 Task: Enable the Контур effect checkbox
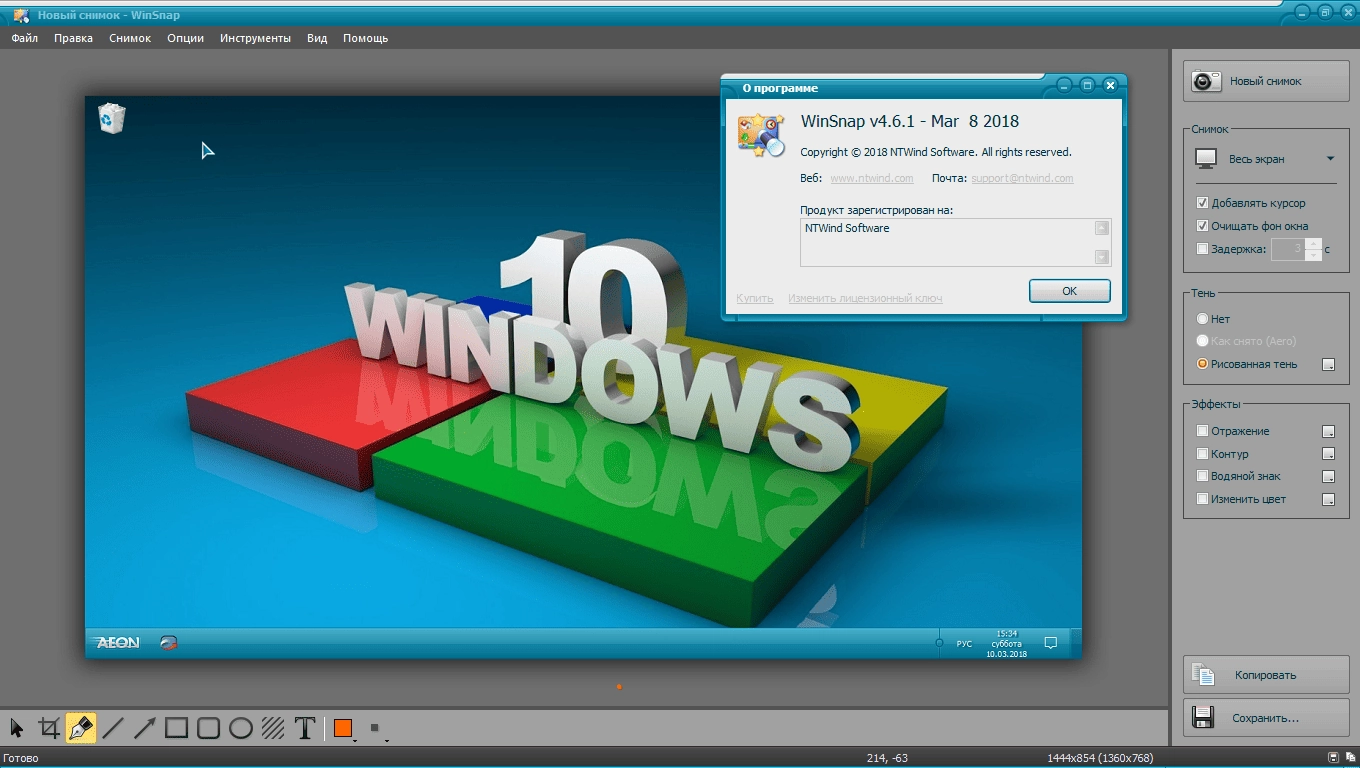(x=1202, y=454)
